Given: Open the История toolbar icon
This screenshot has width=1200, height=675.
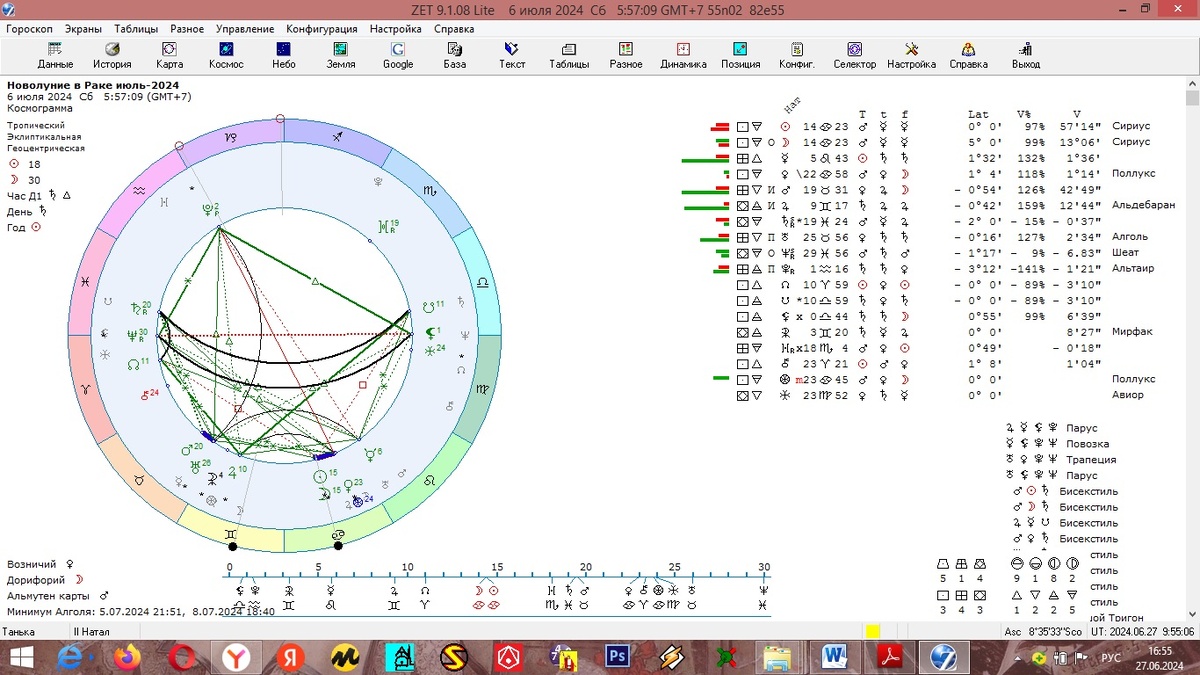Looking at the screenshot, I should pyautogui.click(x=112, y=55).
